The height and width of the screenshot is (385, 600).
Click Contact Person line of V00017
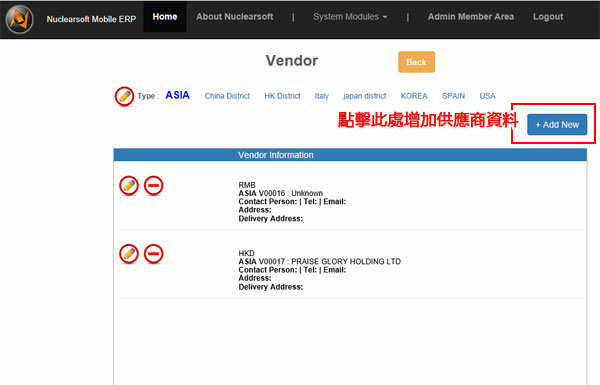coord(292,270)
